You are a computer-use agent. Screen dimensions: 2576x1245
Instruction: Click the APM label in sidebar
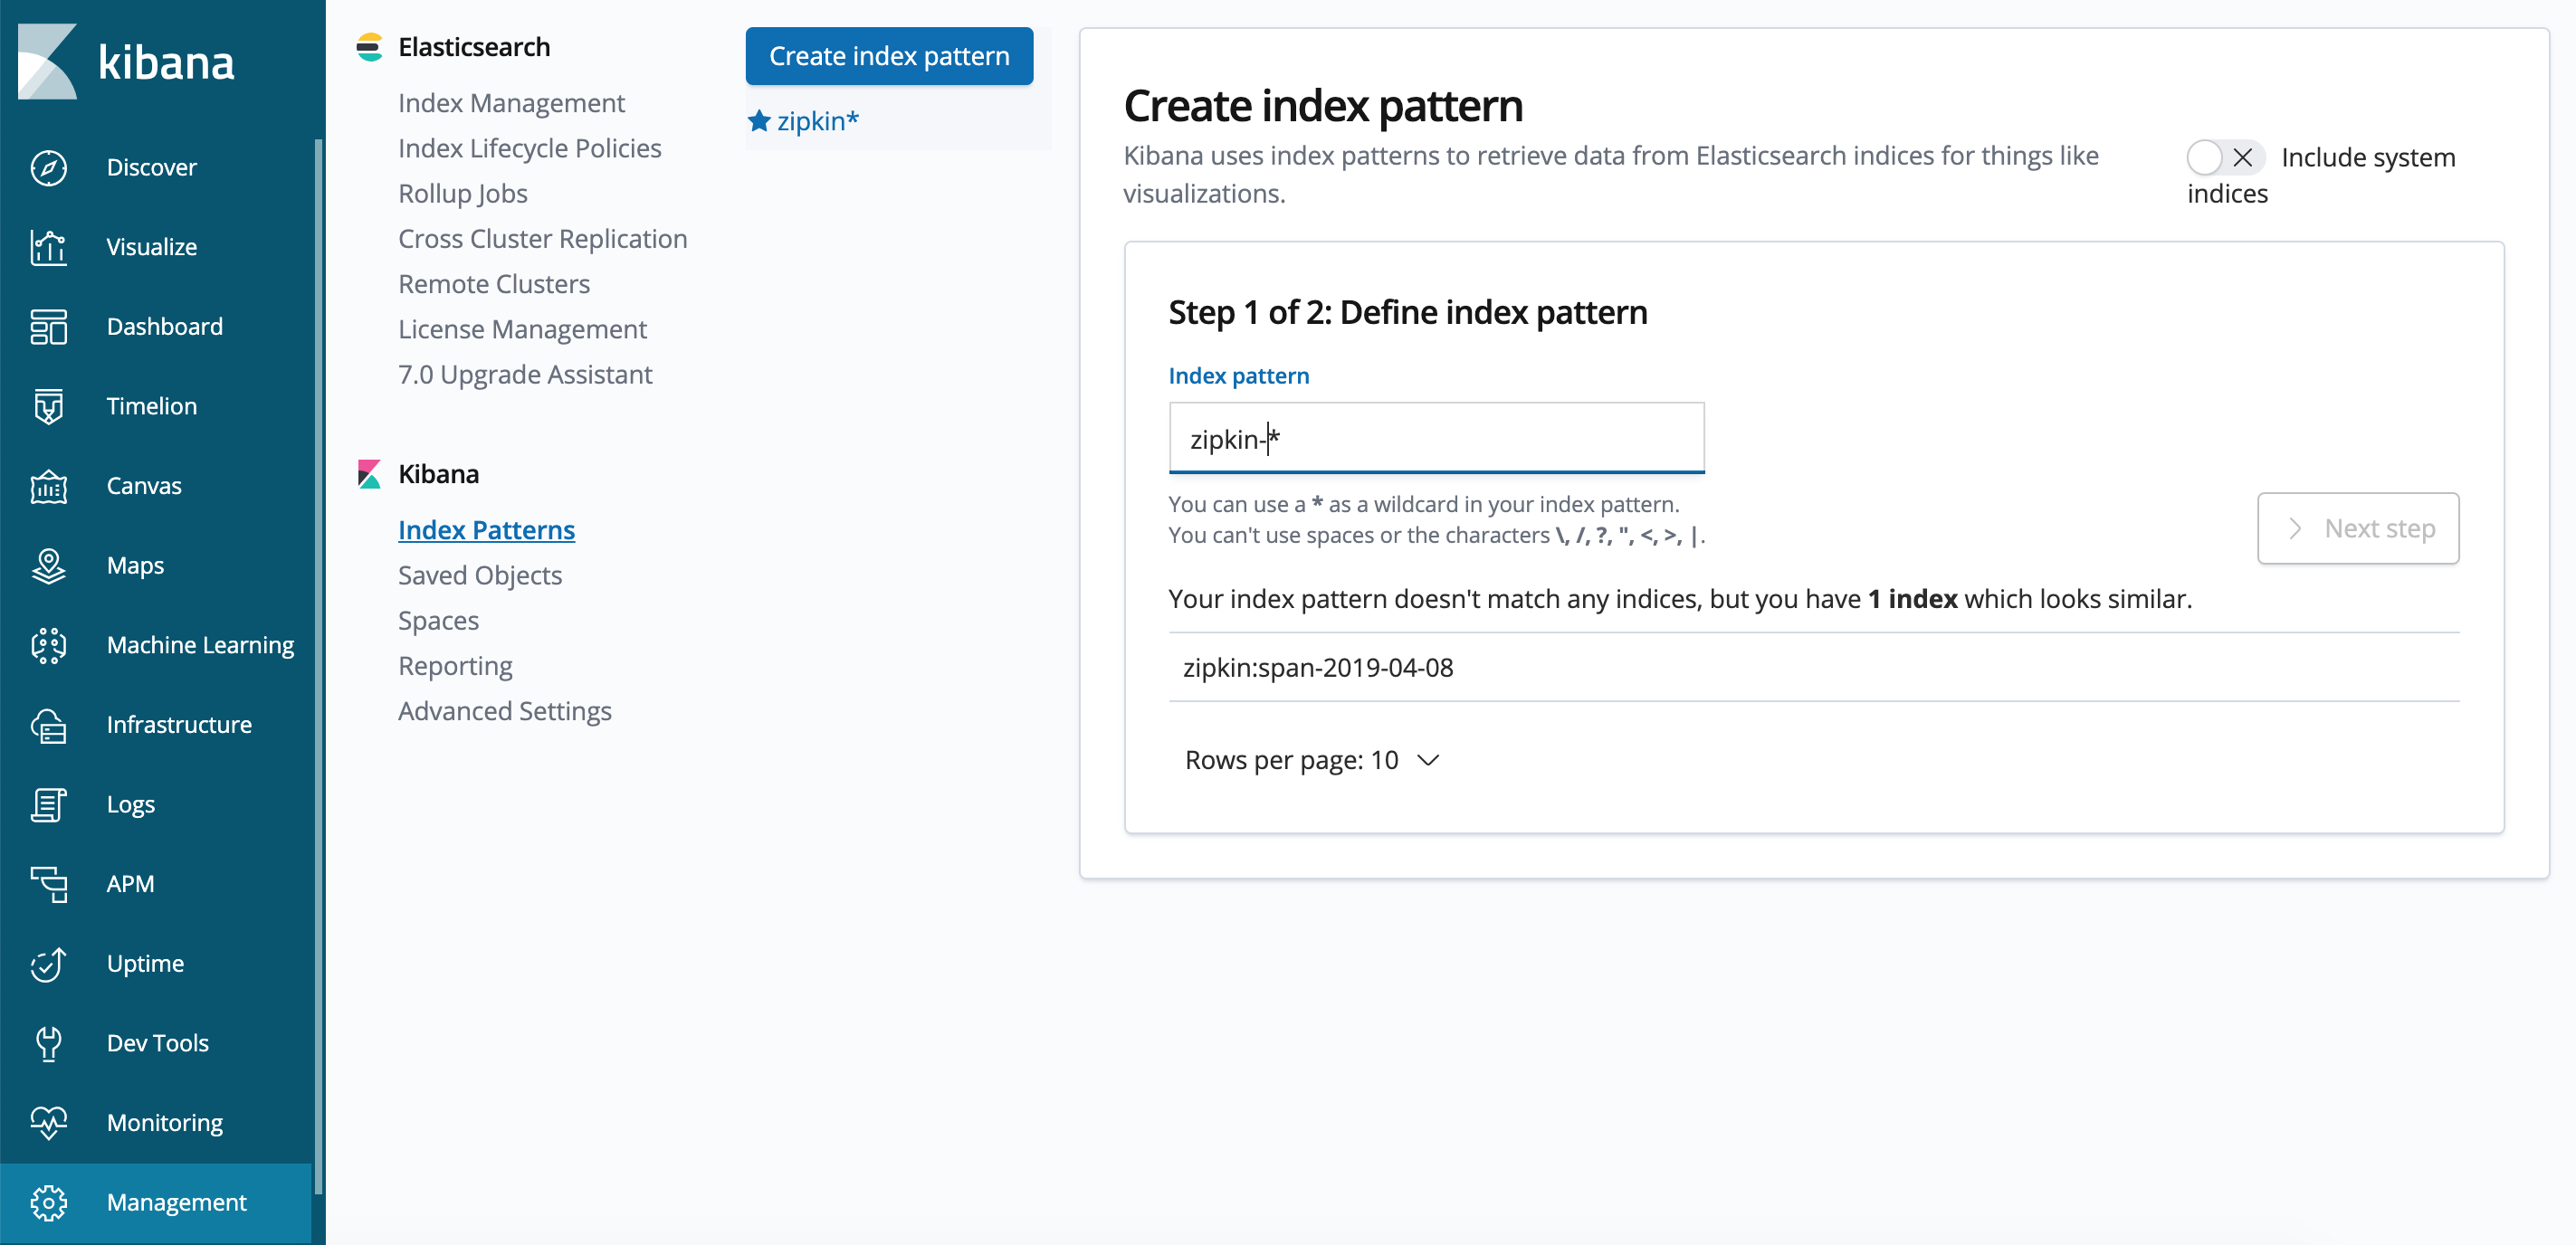(130, 884)
